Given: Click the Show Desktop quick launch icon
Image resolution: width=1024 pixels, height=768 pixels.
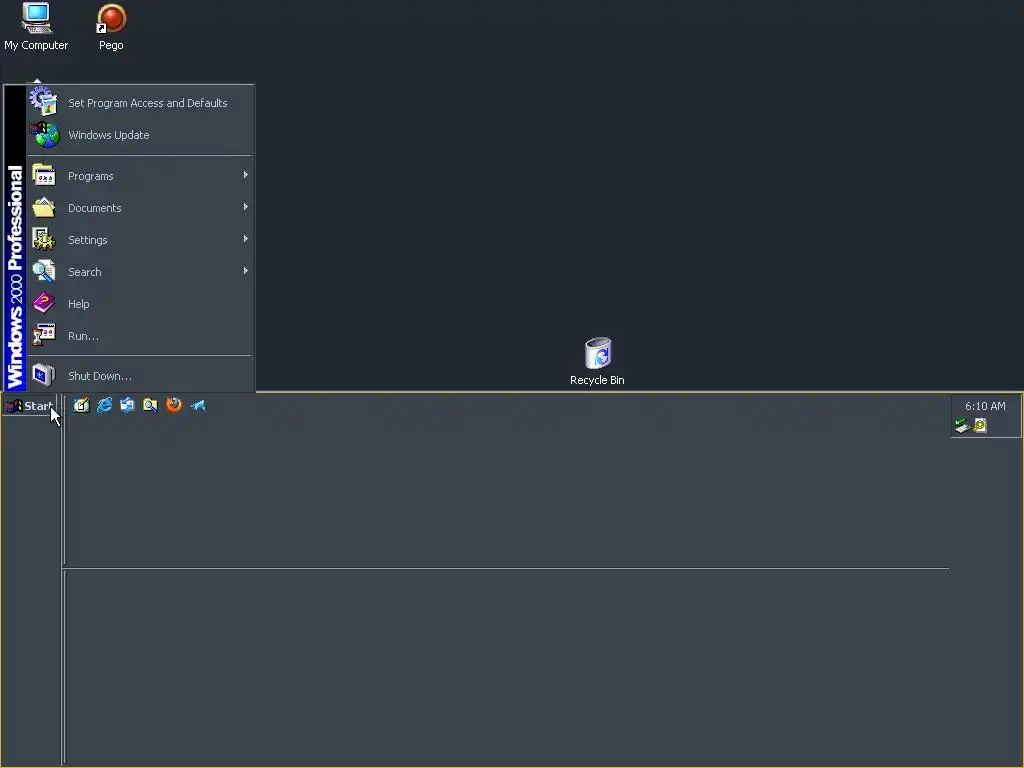Looking at the screenshot, I should click(x=81, y=406).
